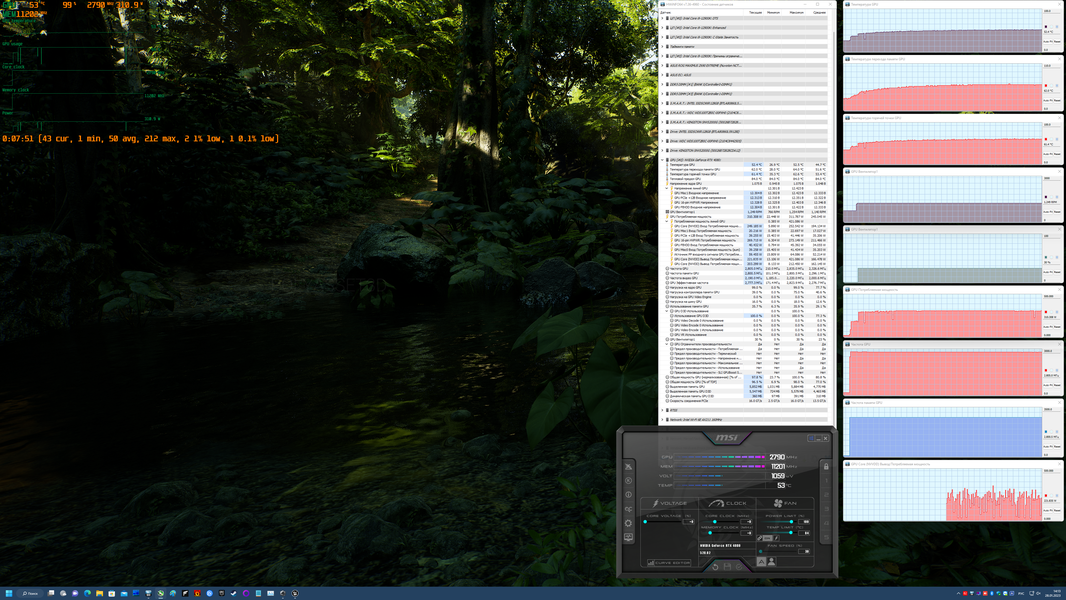
Task: Toggle the power and temp limit link icon
Action: [759, 538]
